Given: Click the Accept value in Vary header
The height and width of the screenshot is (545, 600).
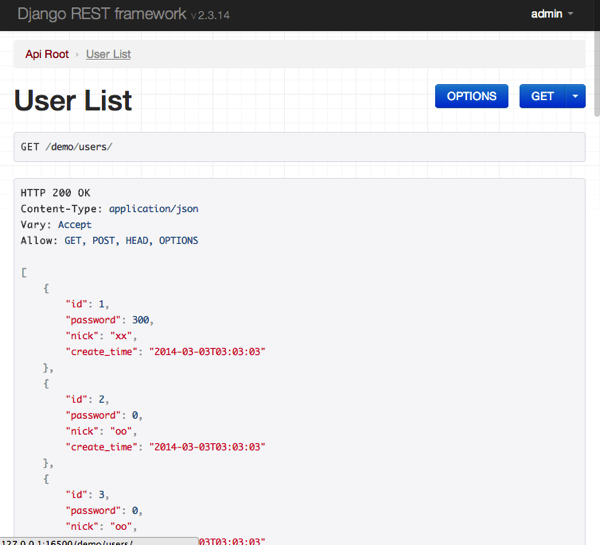Looking at the screenshot, I should click(x=75, y=225).
